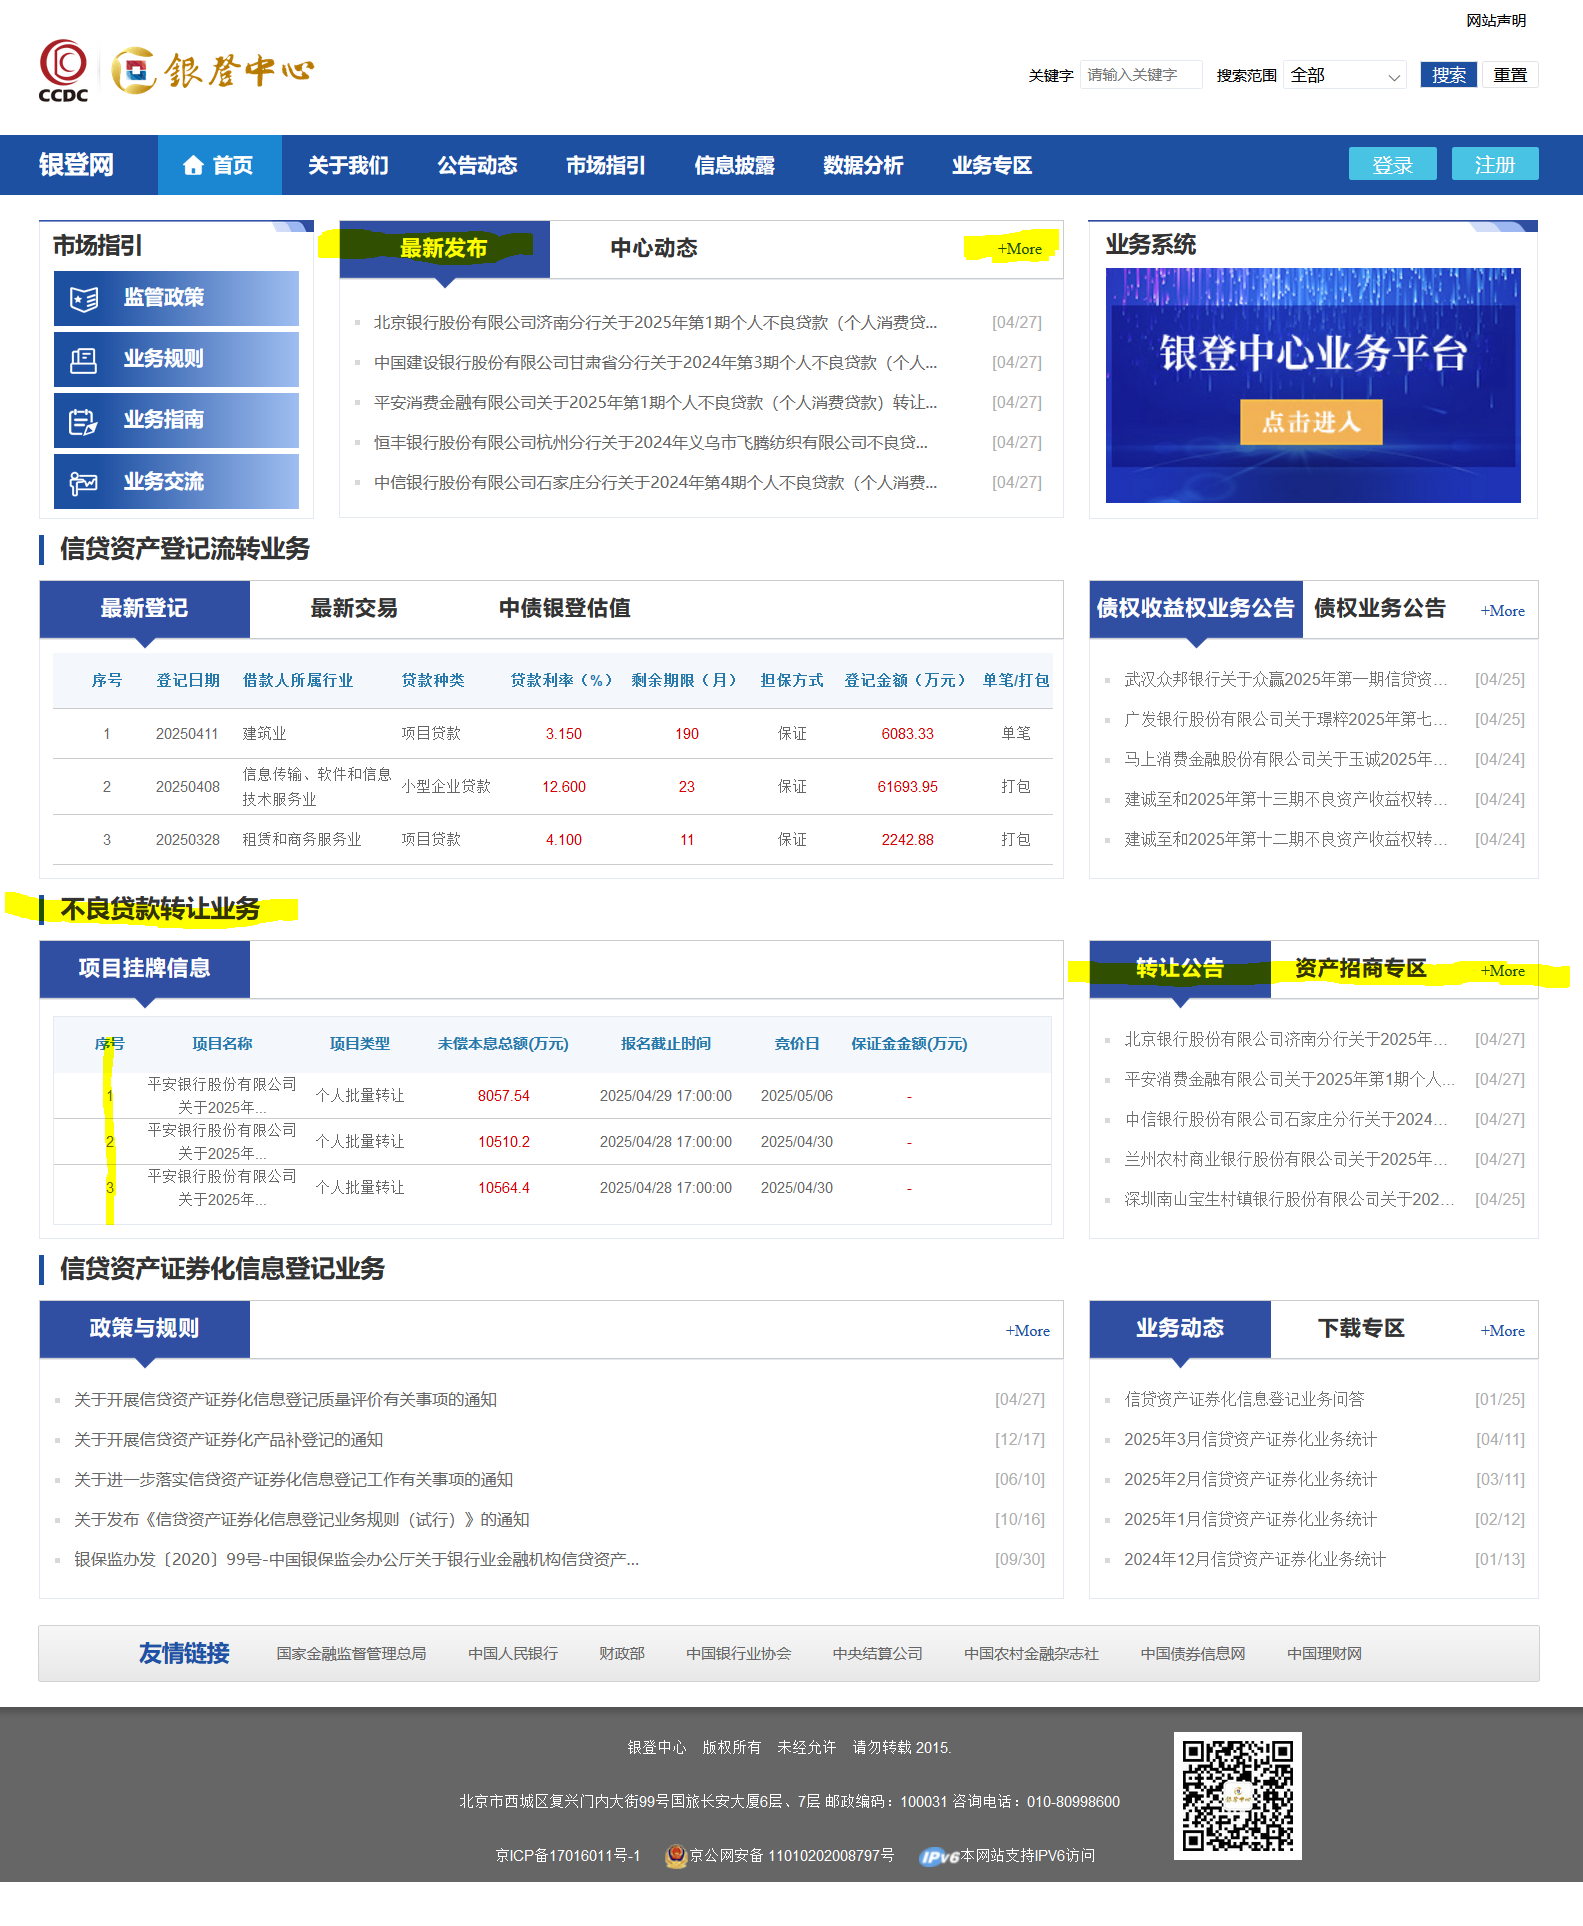Click the 业务指南 notepad icon
Viewport: 1583px width, 1926px height.
[x=84, y=421]
